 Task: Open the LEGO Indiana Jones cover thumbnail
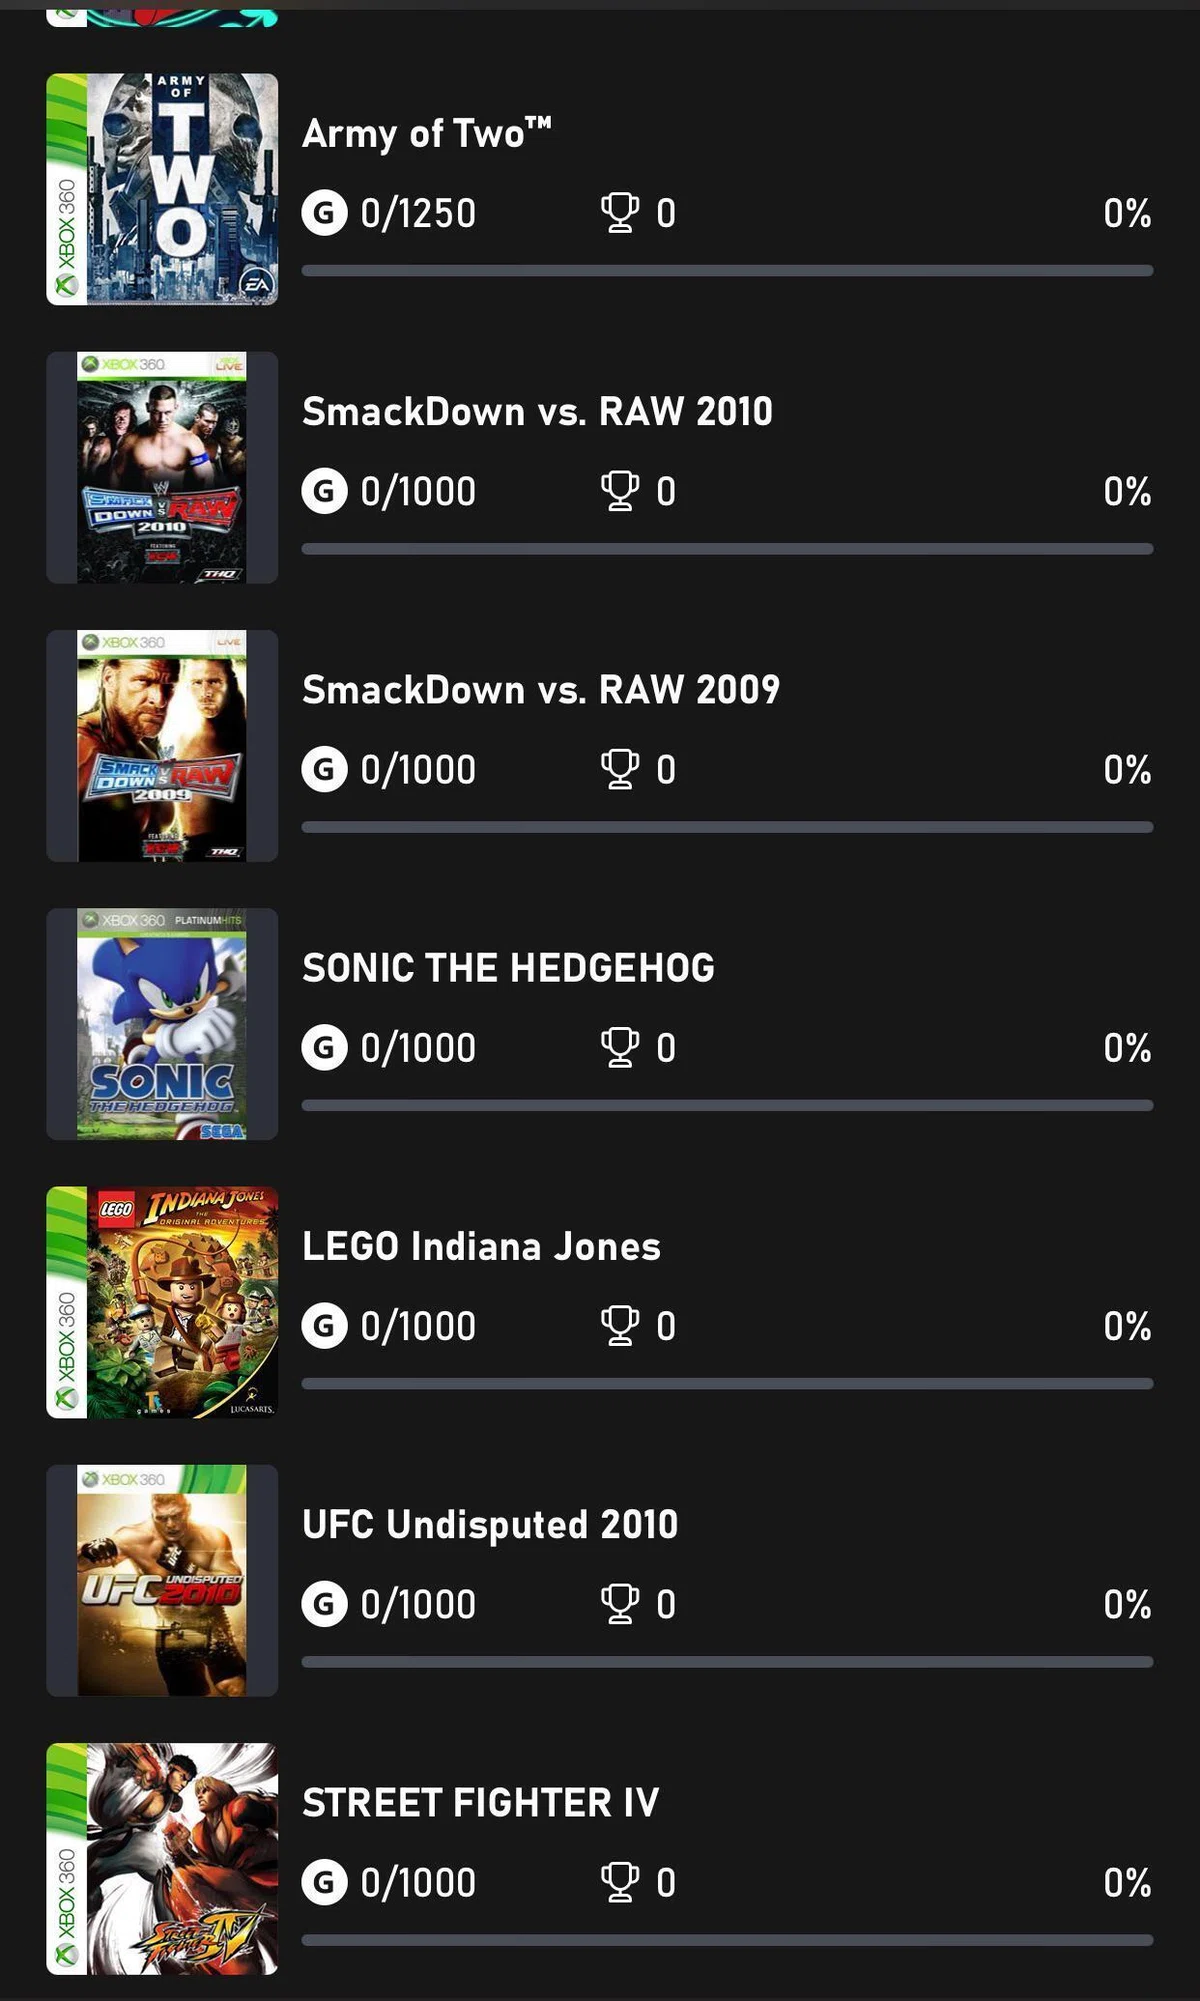162,1302
